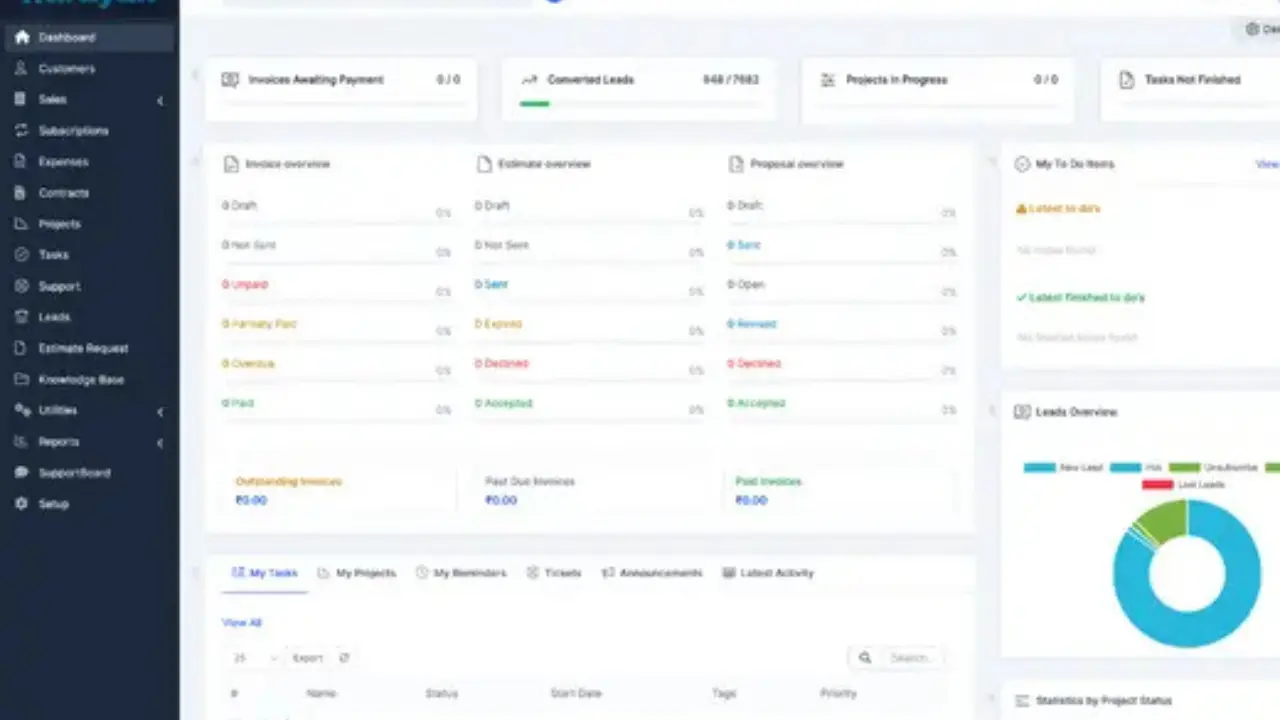Click the Partially Paid invoices link
This screenshot has width=1280, height=720.
tap(259, 324)
